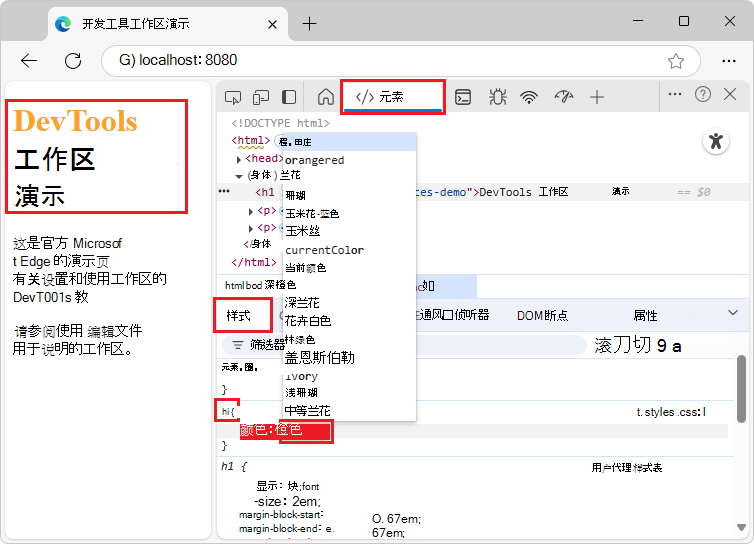Expand more sidebar tabs chevron
The height and width of the screenshot is (544, 754).
(732, 313)
